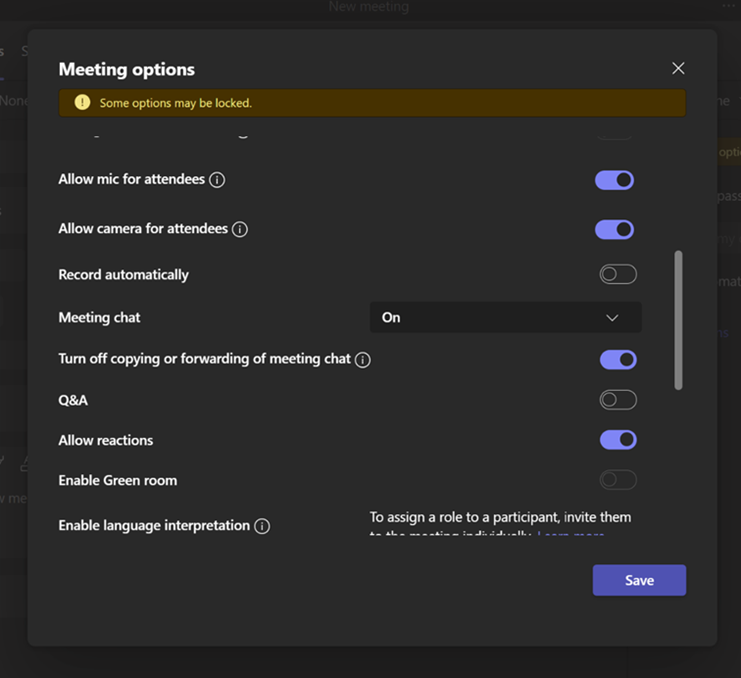741x678 pixels.
Task: Open the Meeting chat combo box showing On
Action: coord(505,318)
